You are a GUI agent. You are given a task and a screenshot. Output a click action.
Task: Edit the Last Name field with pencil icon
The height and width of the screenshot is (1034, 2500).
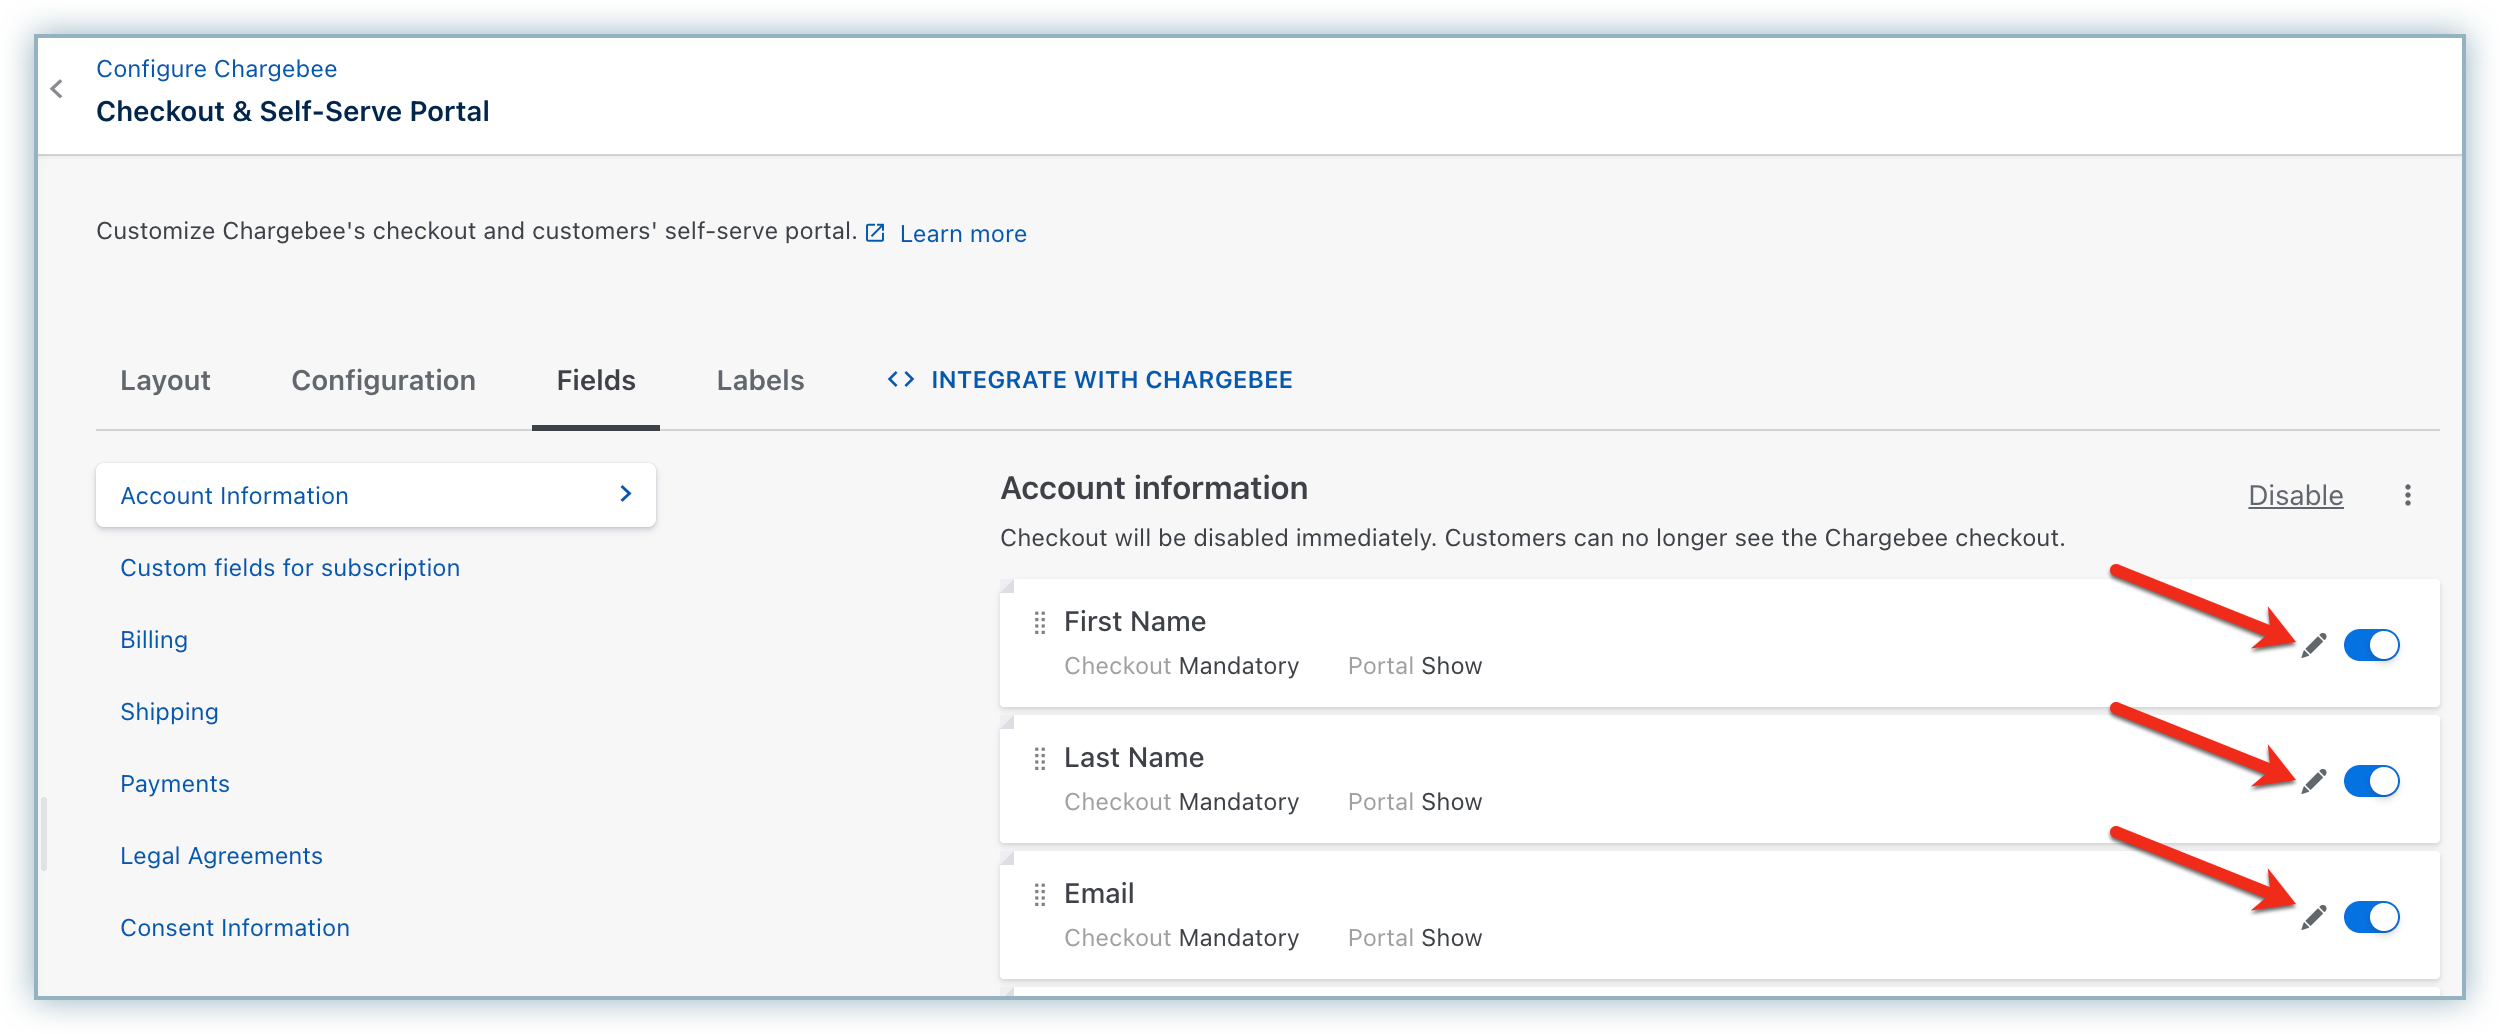tap(2314, 782)
